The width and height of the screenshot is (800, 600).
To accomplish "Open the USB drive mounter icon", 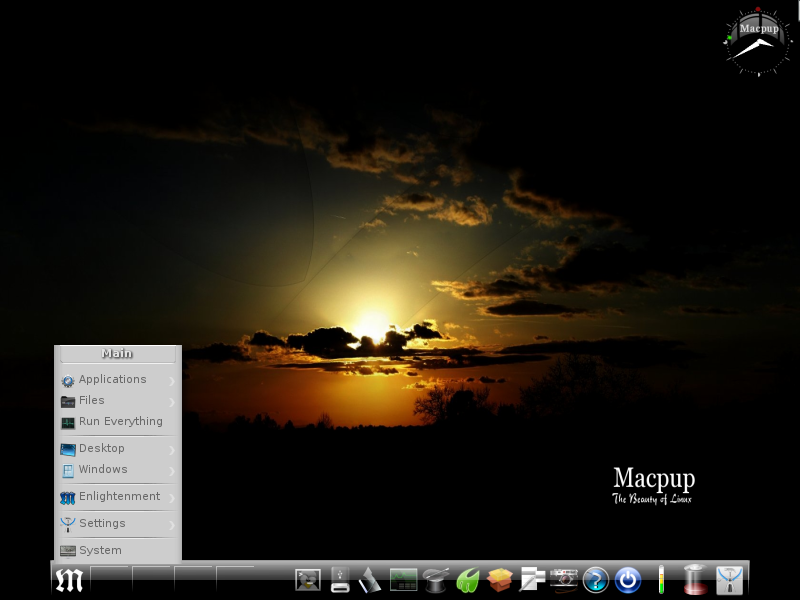I will (x=340, y=580).
